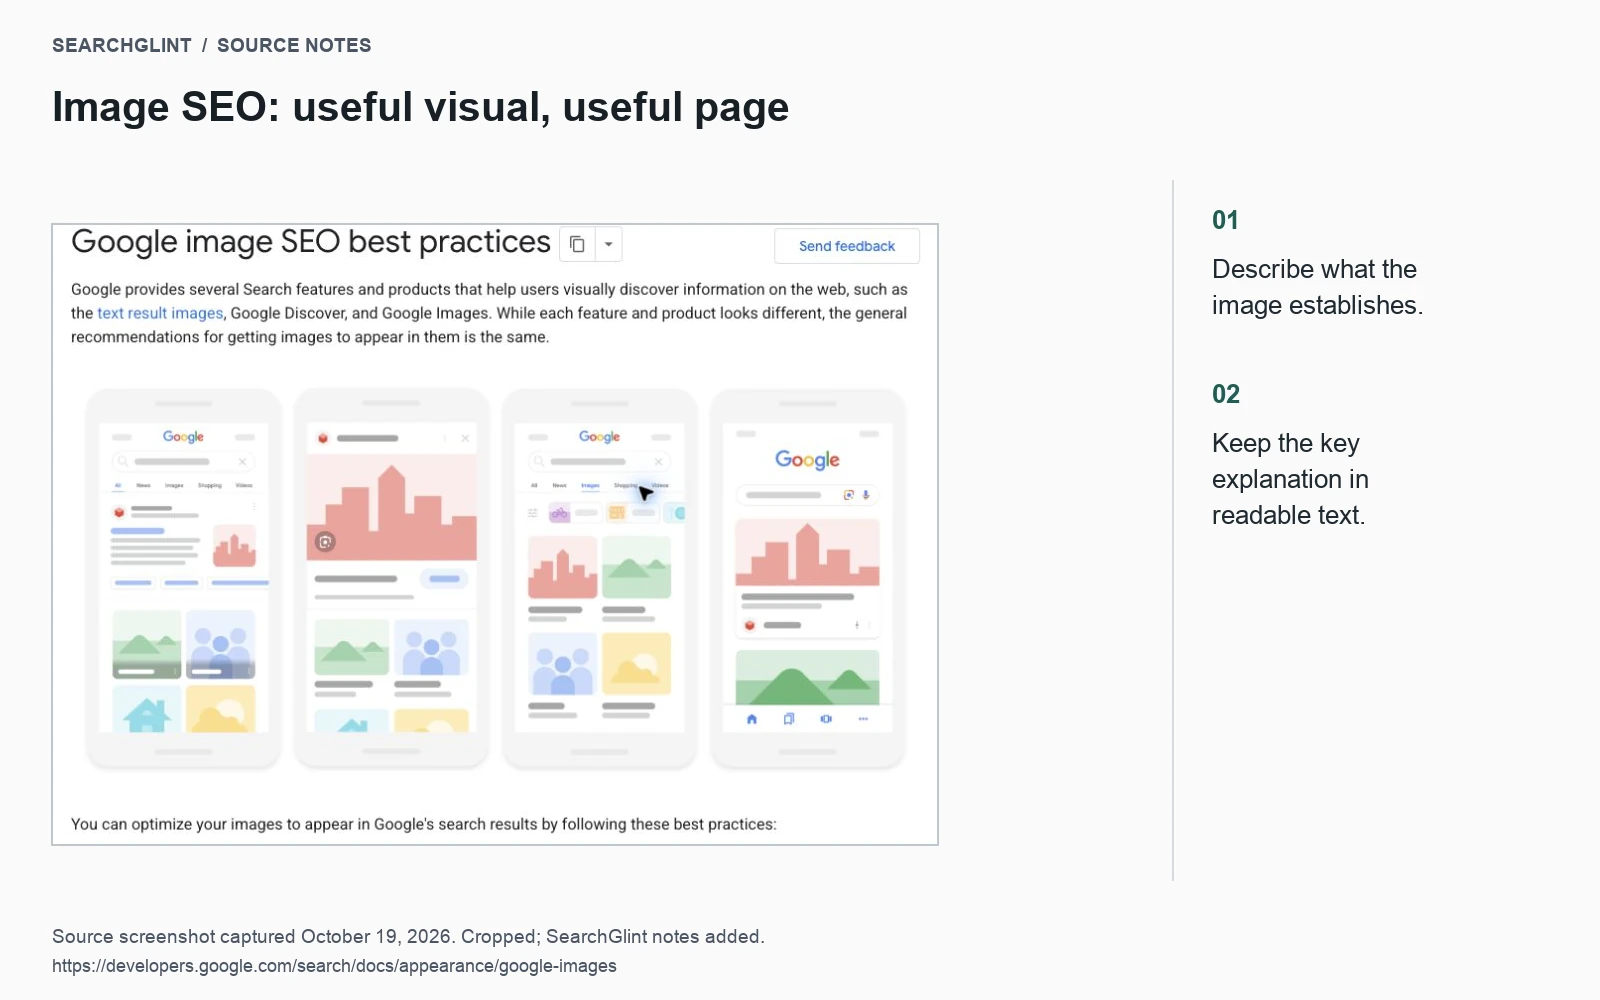The height and width of the screenshot is (1000, 1600).
Task: Tap the bookmarks icon in fourth phone's bottom bar
Action: pos(789,719)
